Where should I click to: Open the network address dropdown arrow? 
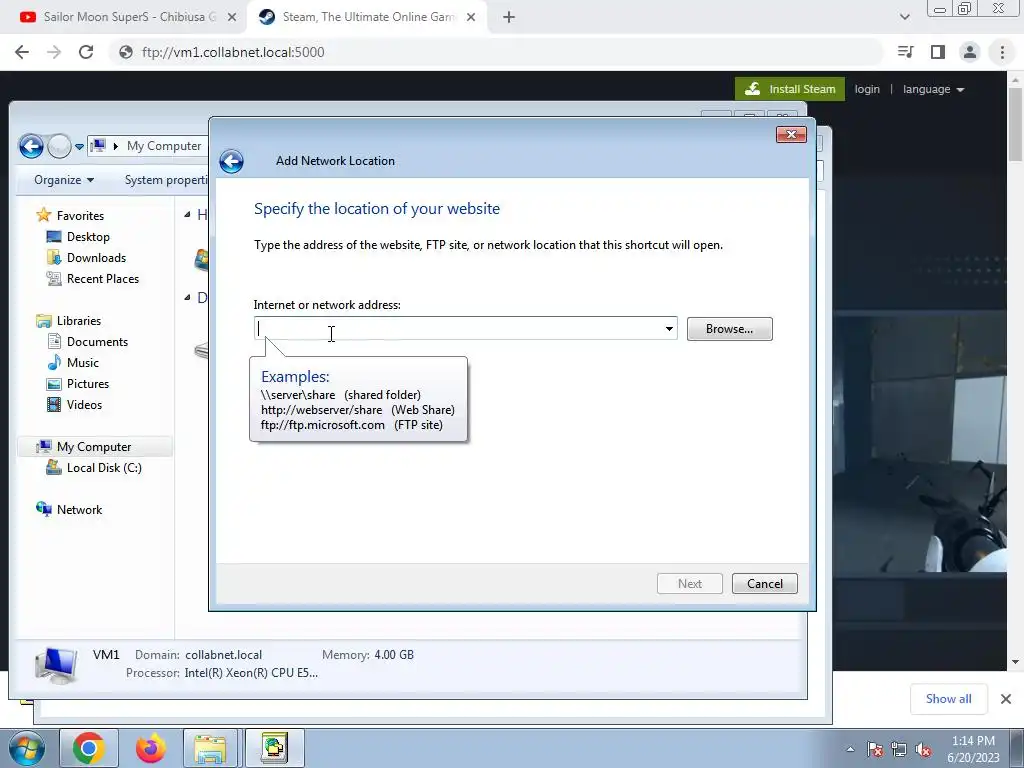click(669, 328)
